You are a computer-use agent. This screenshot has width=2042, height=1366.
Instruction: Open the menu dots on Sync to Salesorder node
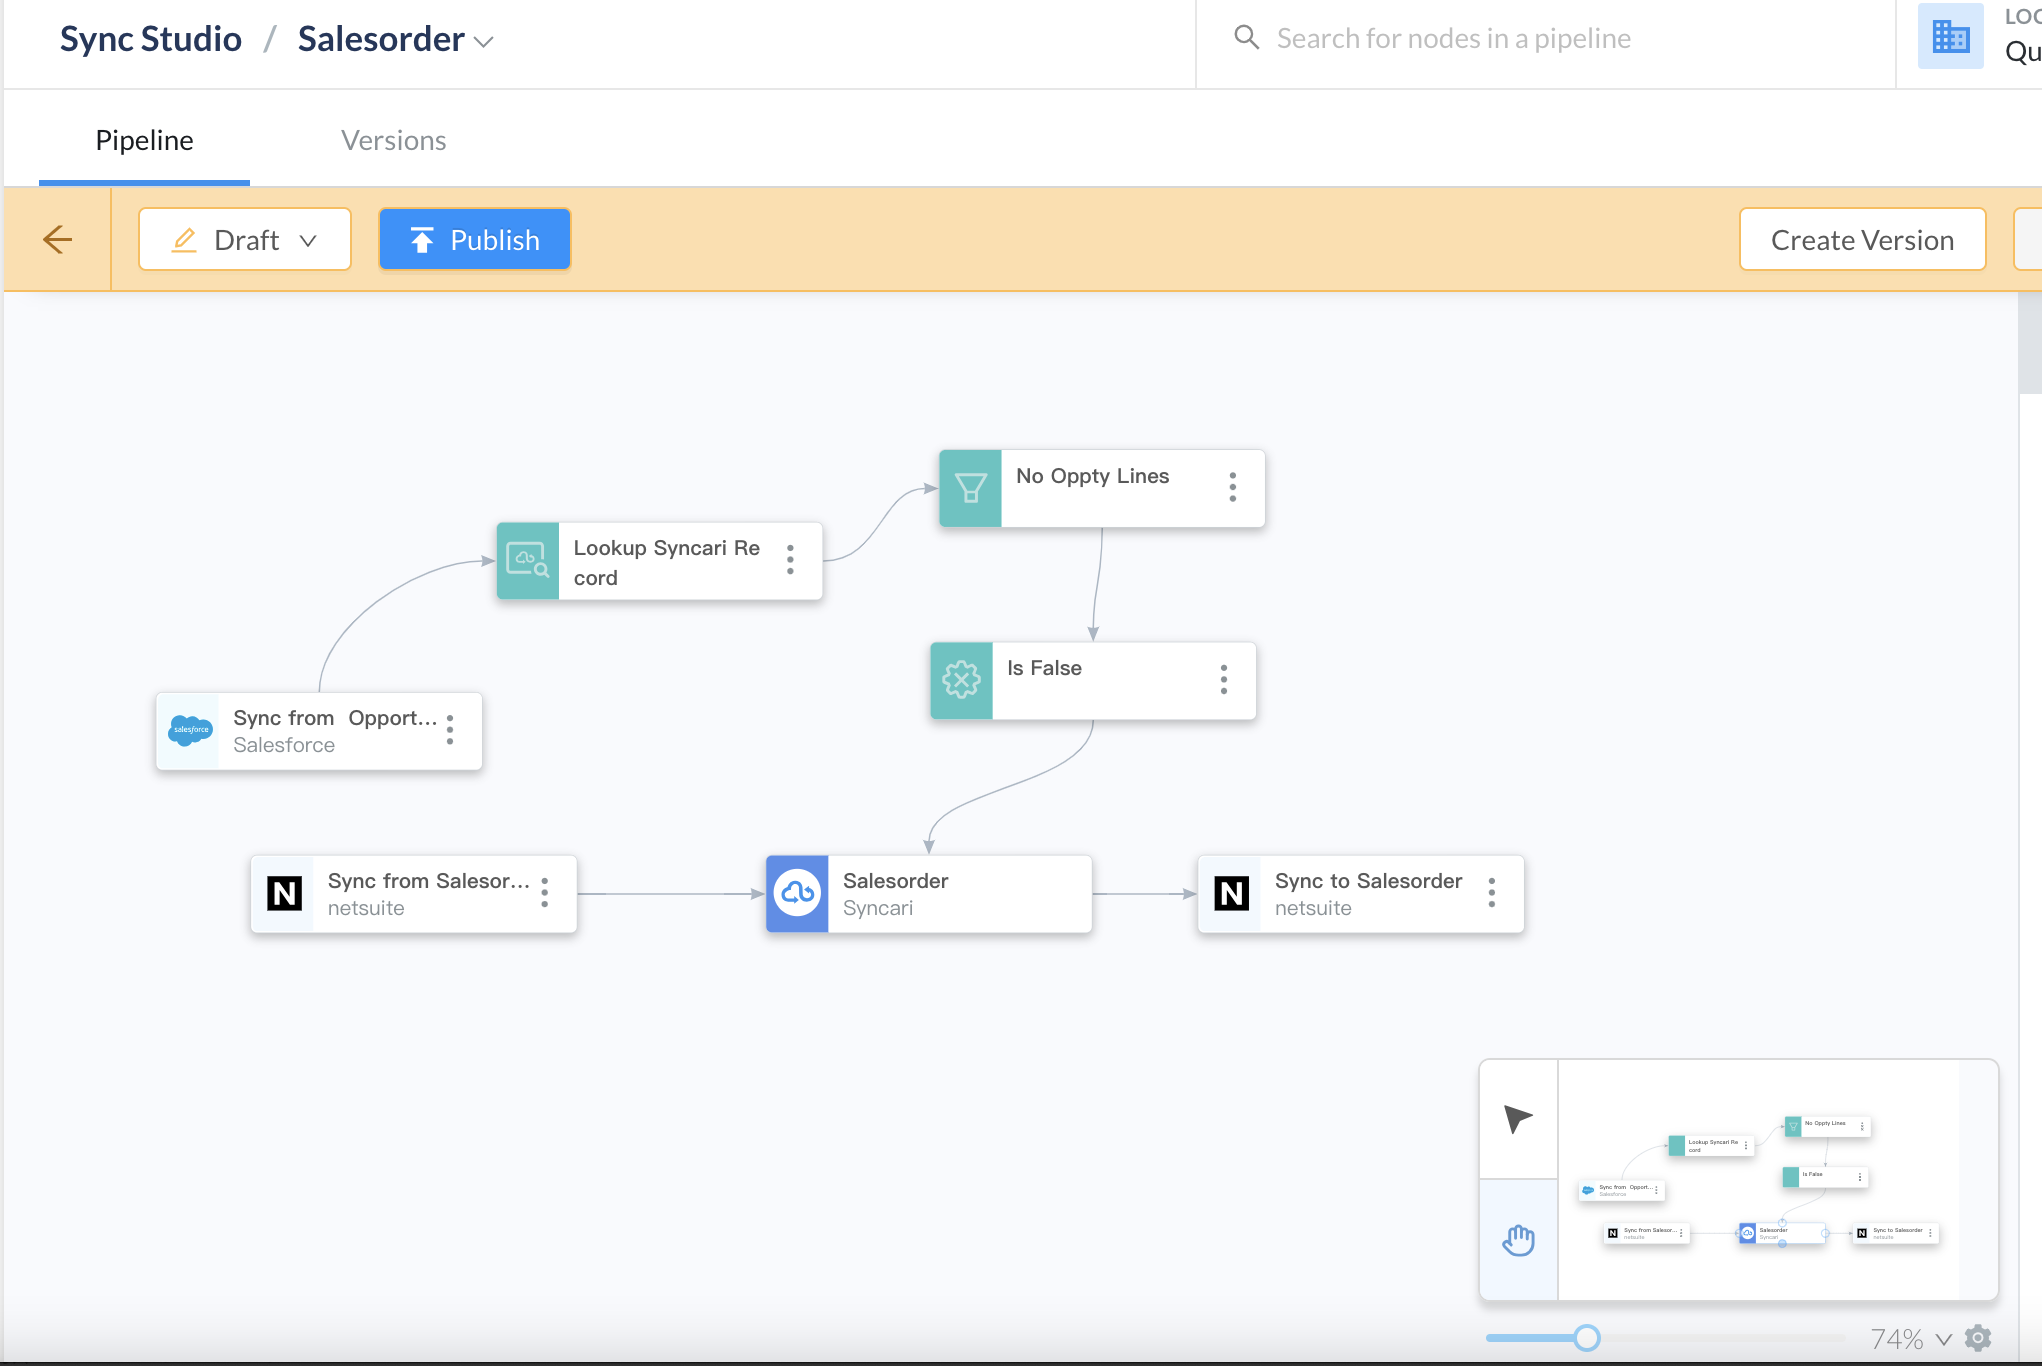[x=1491, y=892]
